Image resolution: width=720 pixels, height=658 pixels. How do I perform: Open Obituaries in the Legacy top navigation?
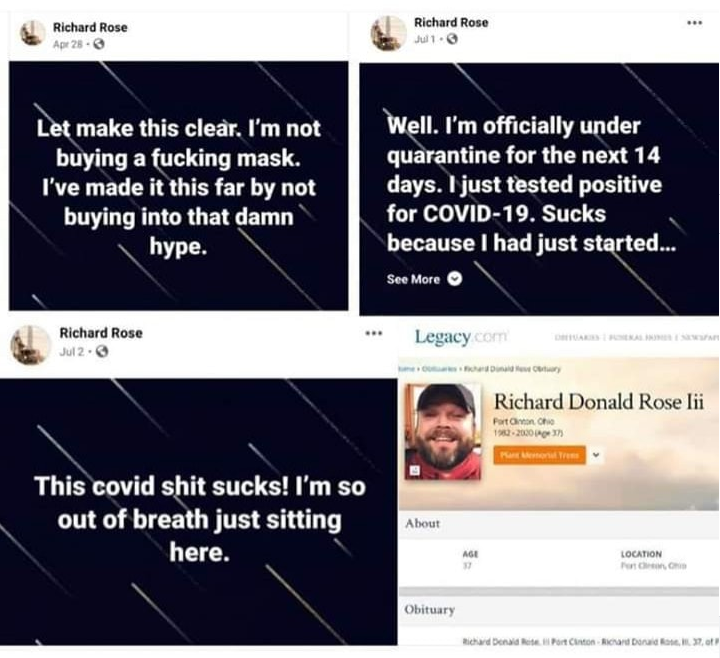[x=577, y=337]
